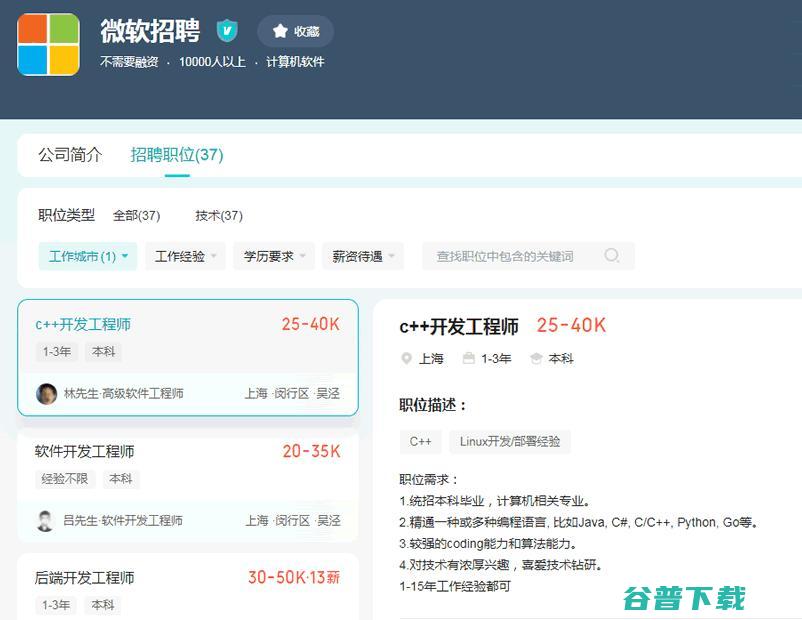Click the Microsoft company logo
The width and height of the screenshot is (802, 620).
pyautogui.click(x=49, y=45)
